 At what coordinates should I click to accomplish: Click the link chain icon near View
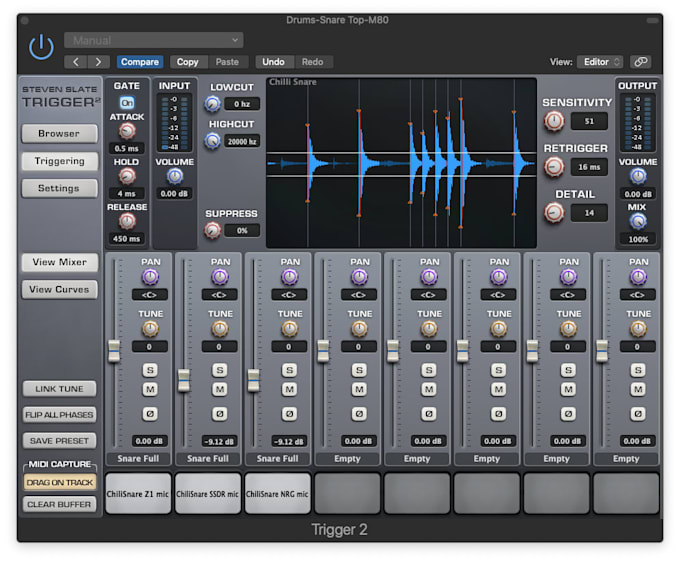641,62
